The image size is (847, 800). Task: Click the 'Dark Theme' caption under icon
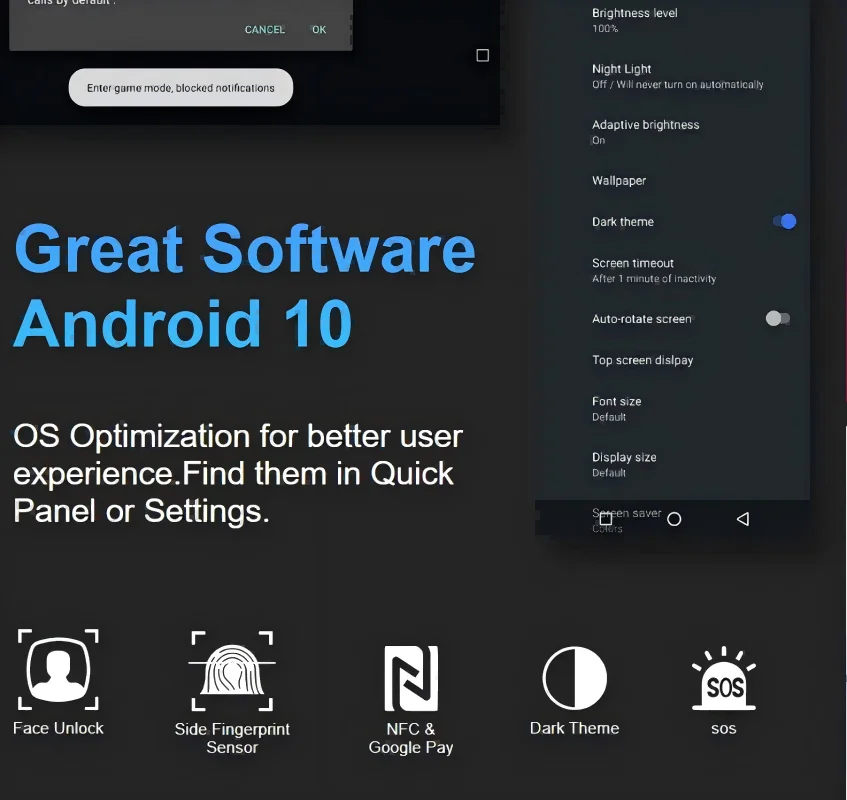click(575, 728)
